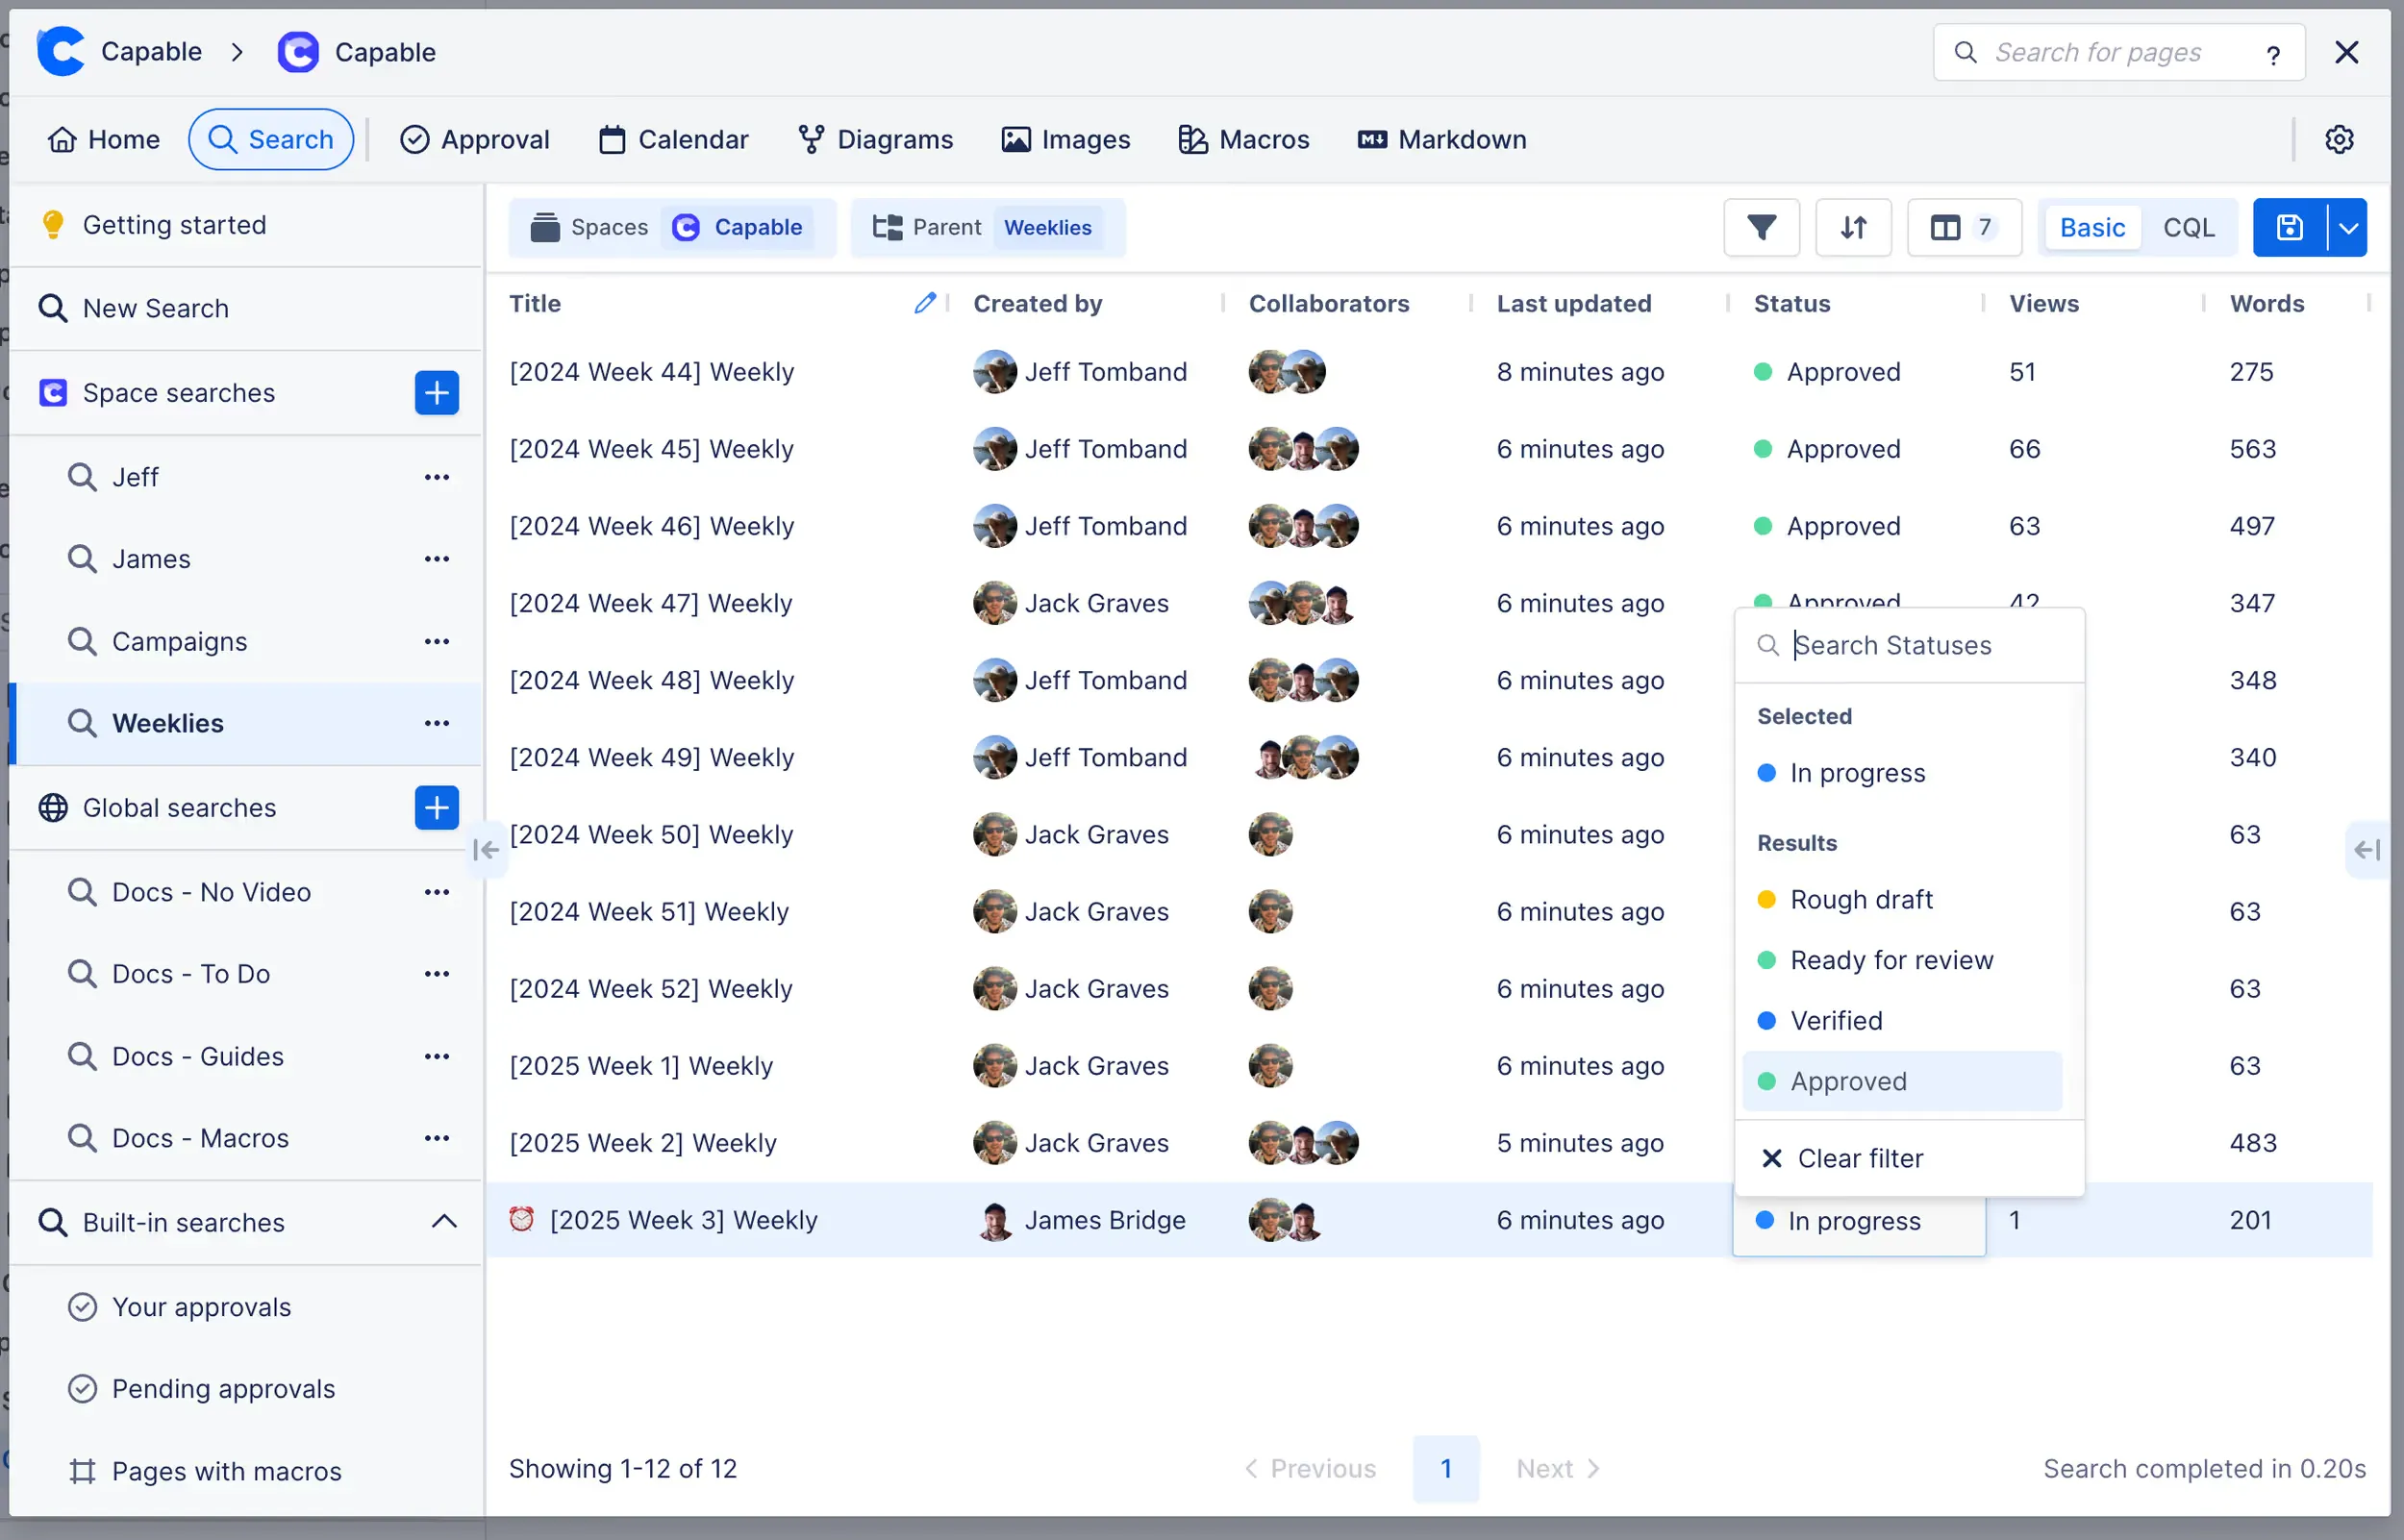Collapse the left sidebar arrow
This screenshot has width=2404, height=1540.
click(x=486, y=850)
